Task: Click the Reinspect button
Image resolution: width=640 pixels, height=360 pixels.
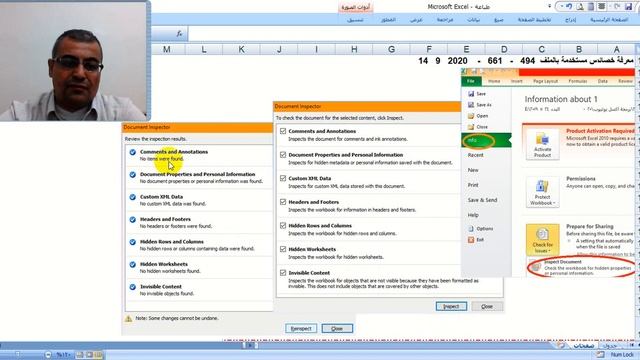Action: point(301,328)
